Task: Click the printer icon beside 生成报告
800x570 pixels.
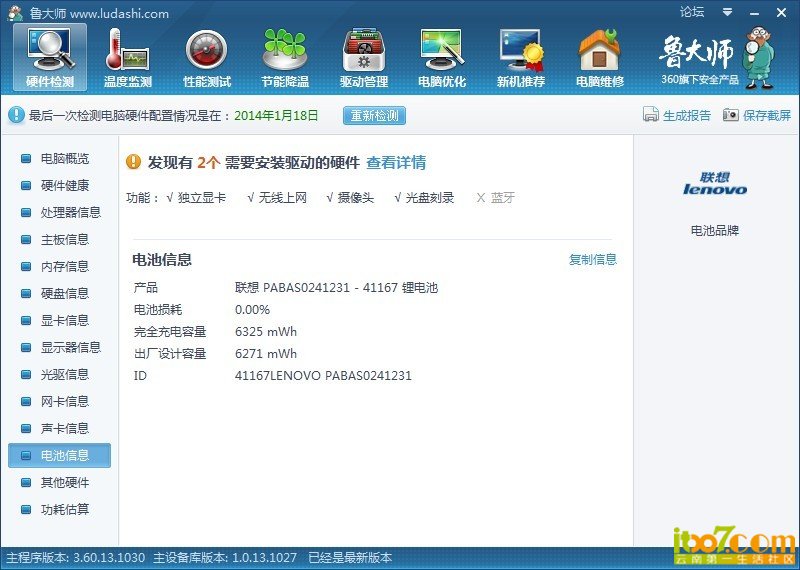Action: (651, 115)
